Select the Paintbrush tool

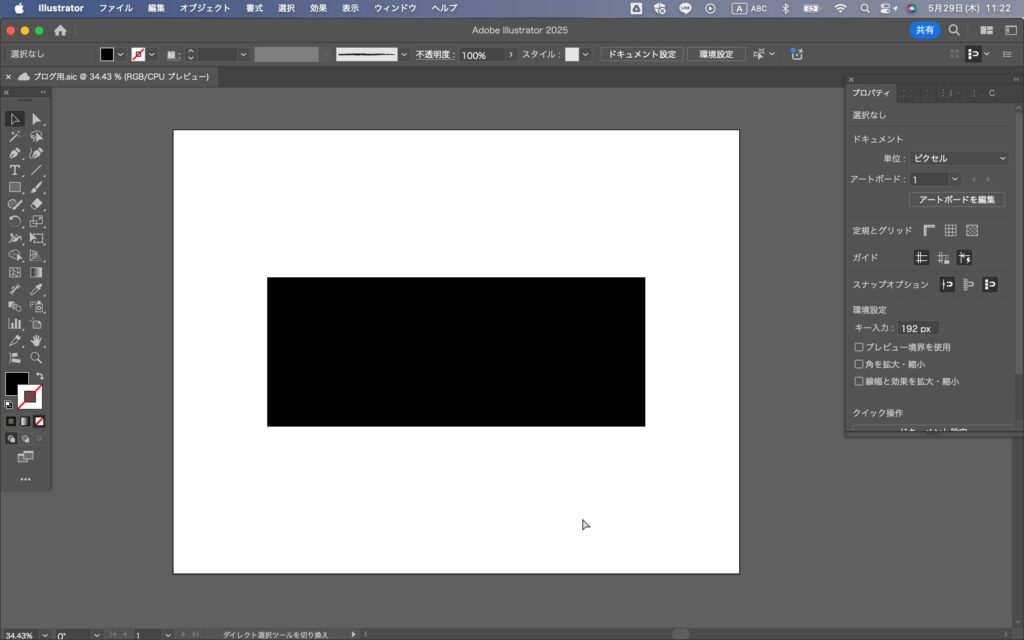point(37,187)
